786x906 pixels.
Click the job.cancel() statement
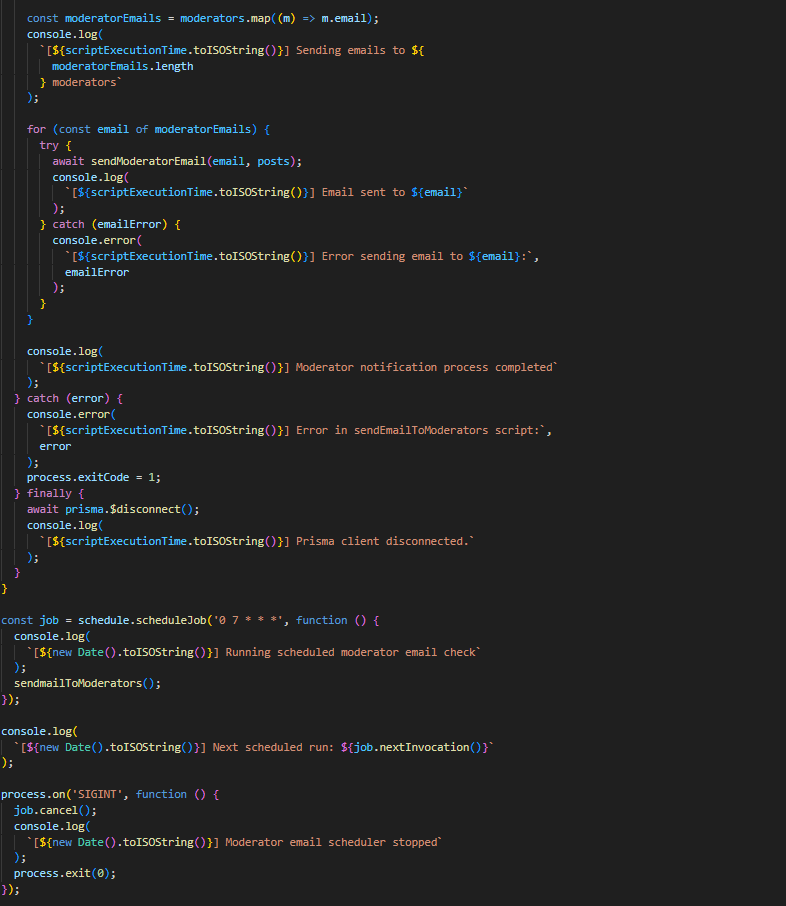55,810
